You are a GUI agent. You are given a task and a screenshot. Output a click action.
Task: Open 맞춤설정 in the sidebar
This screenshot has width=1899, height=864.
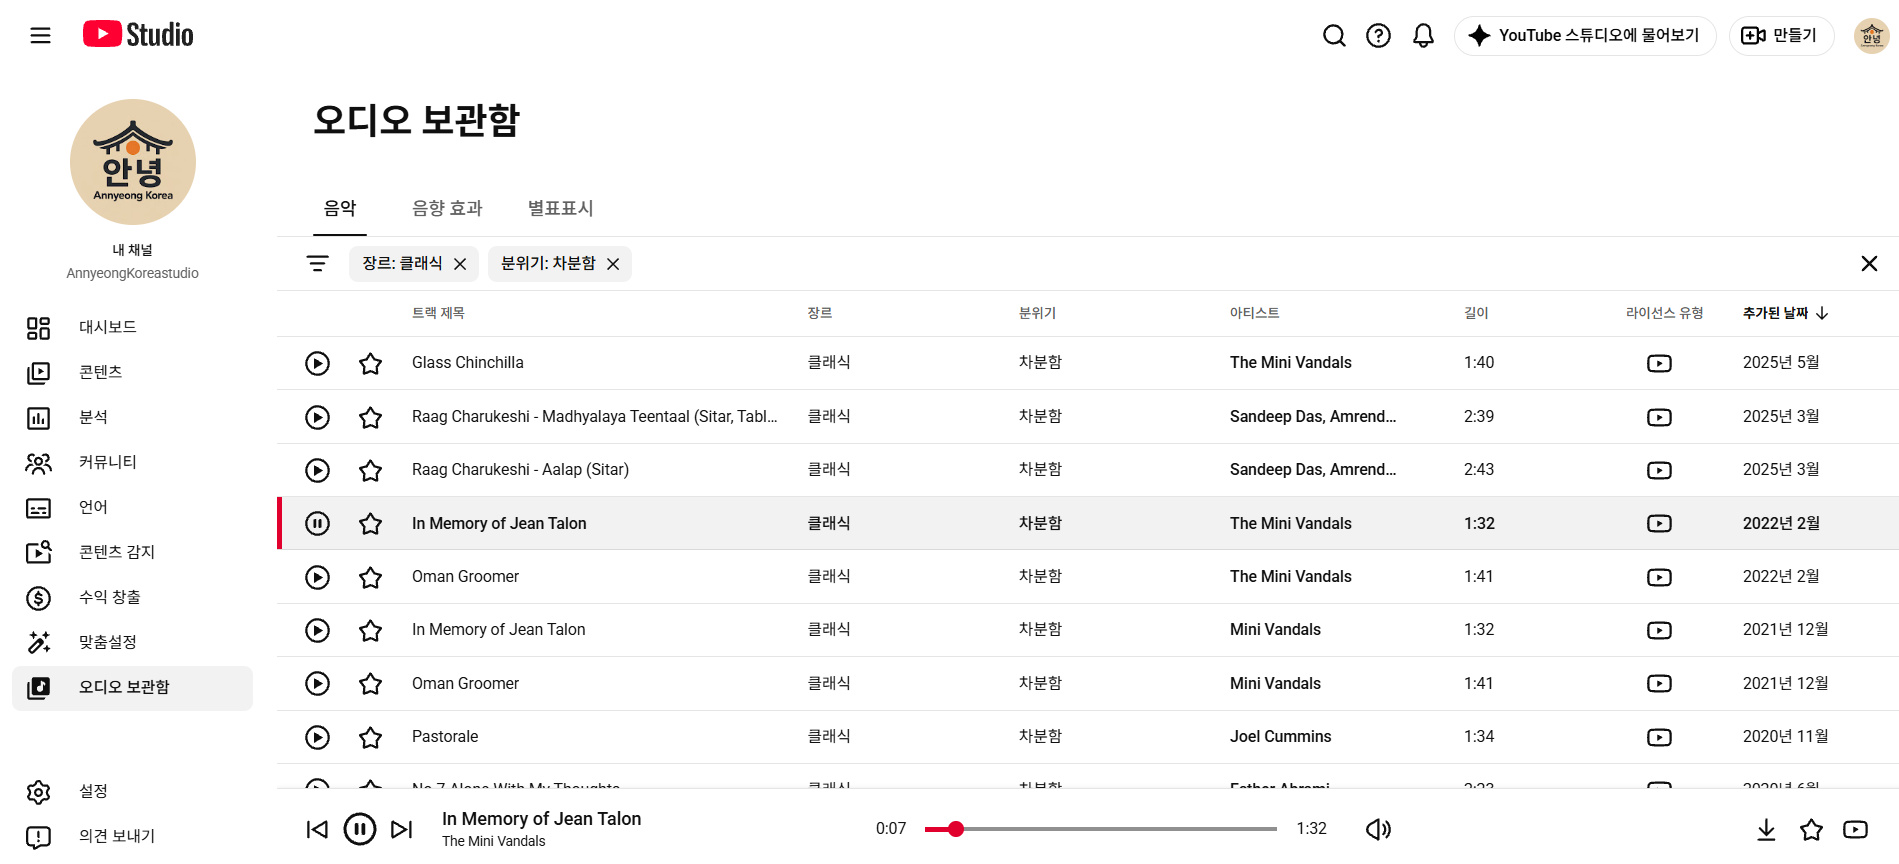click(132, 642)
